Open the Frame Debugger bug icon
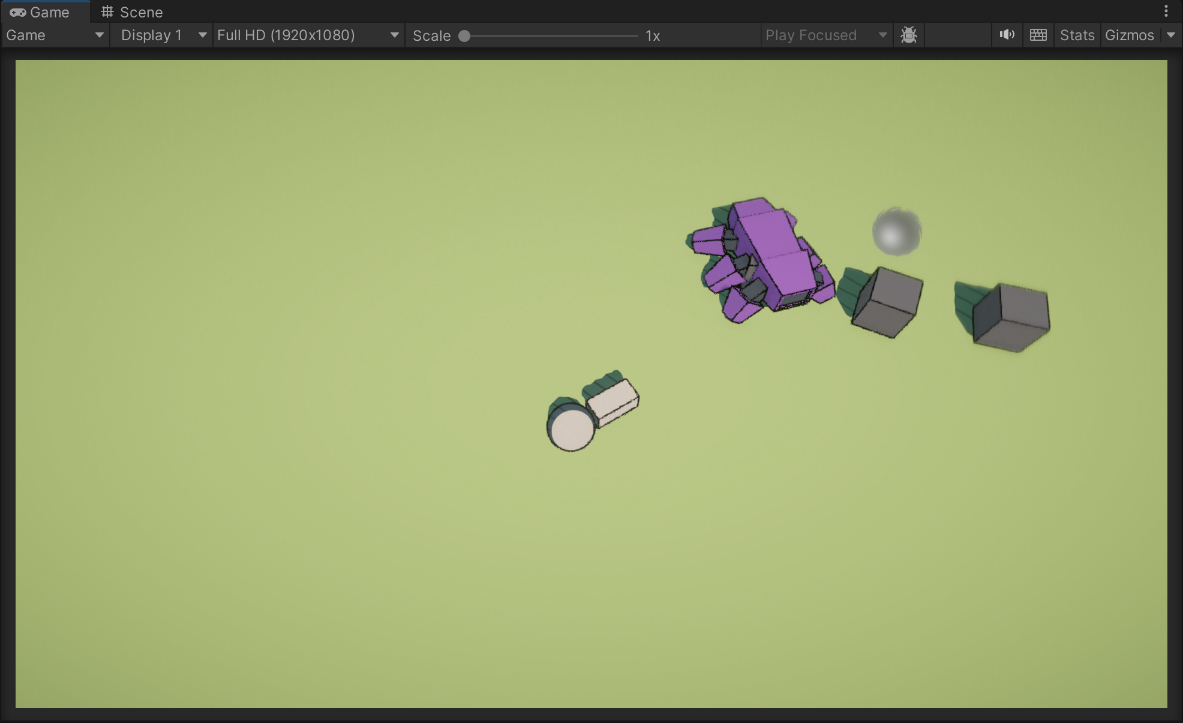 [908, 35]
